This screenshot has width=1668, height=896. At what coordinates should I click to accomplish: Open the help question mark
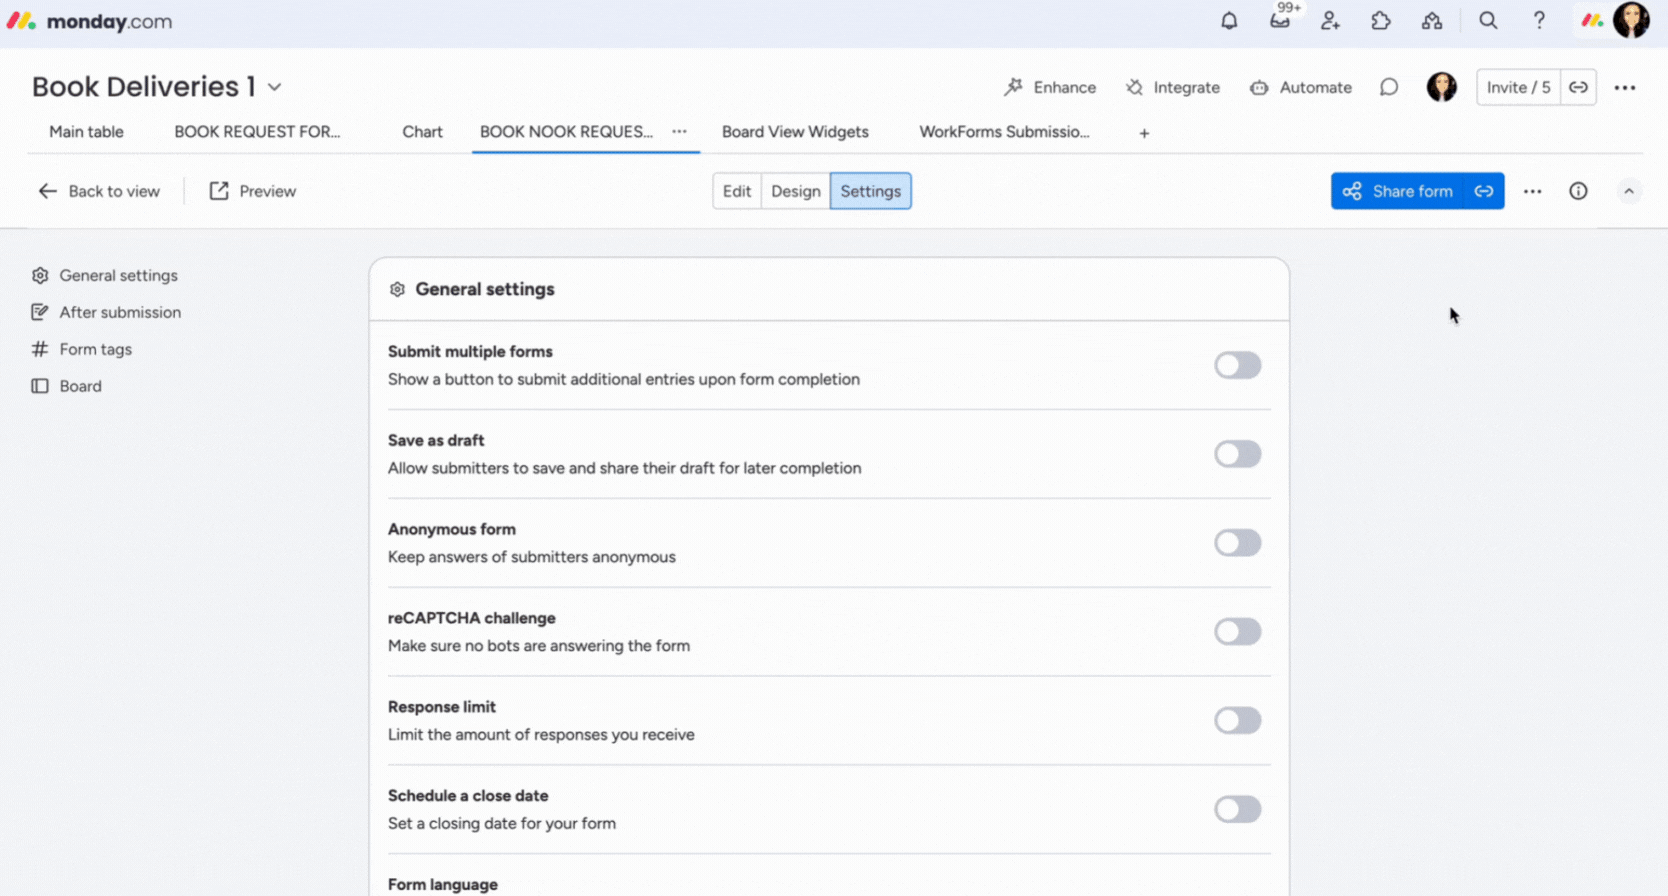point(1539,21)
